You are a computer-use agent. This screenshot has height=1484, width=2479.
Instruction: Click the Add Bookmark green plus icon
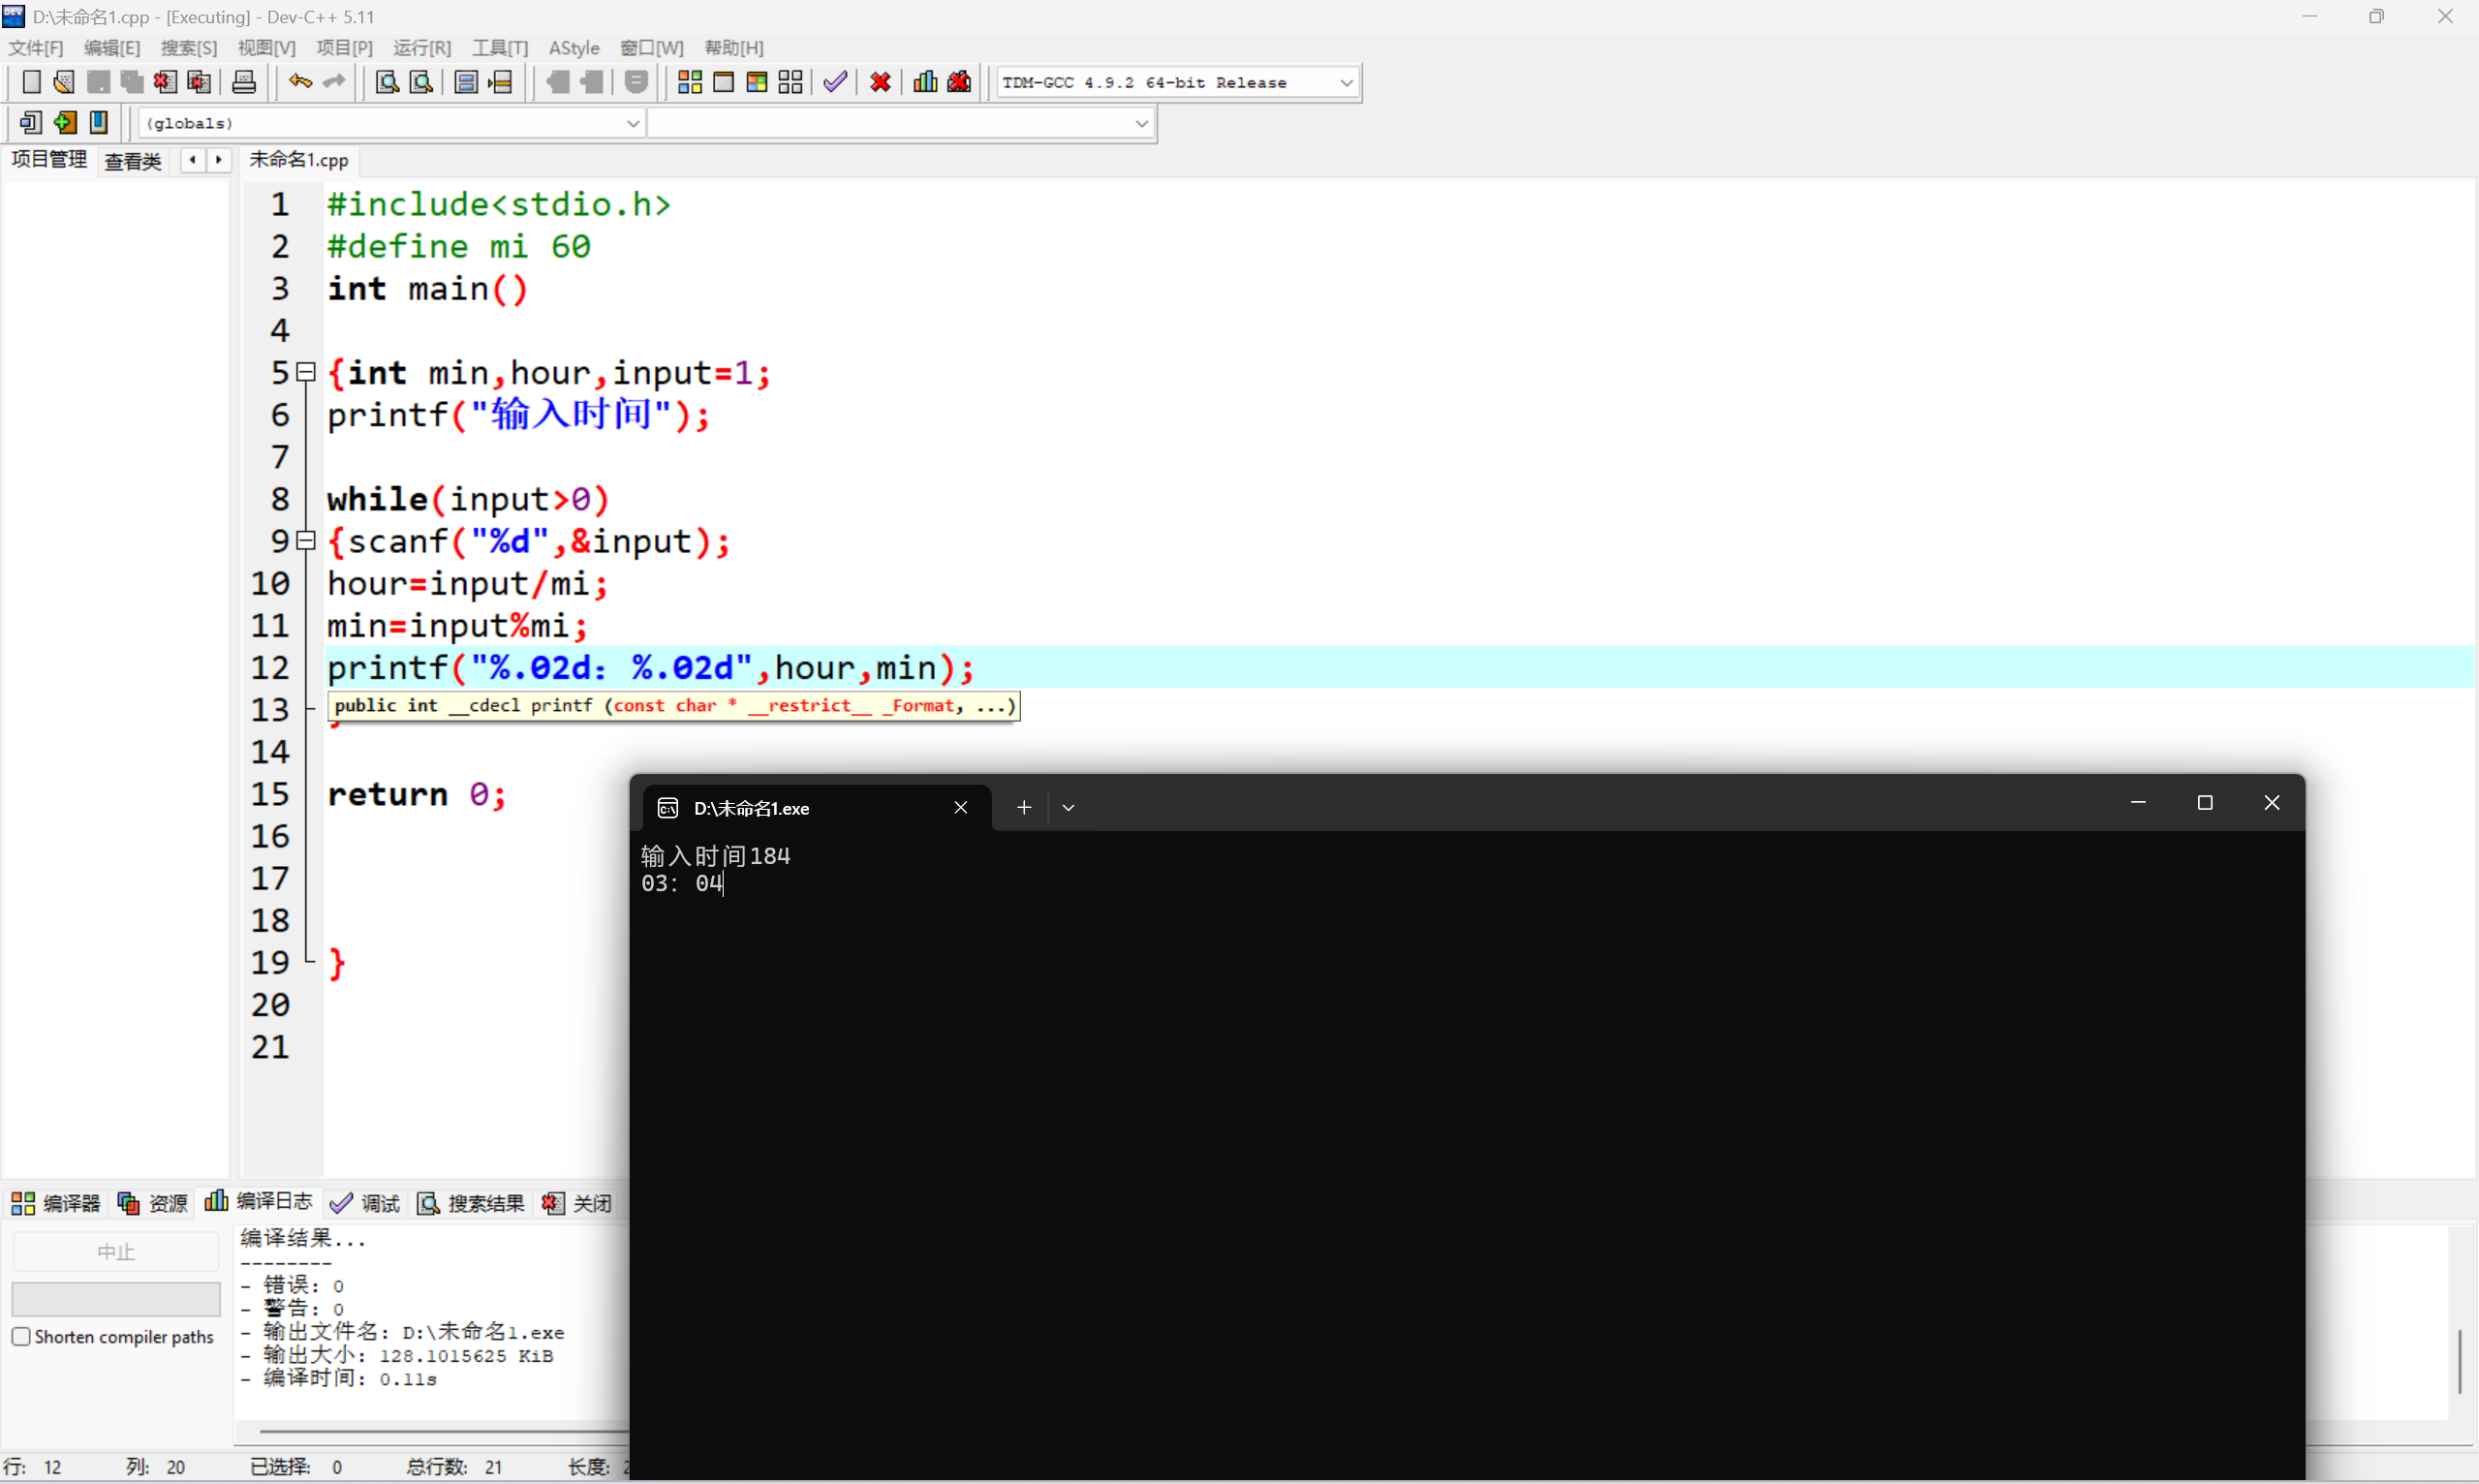(65, 123)
